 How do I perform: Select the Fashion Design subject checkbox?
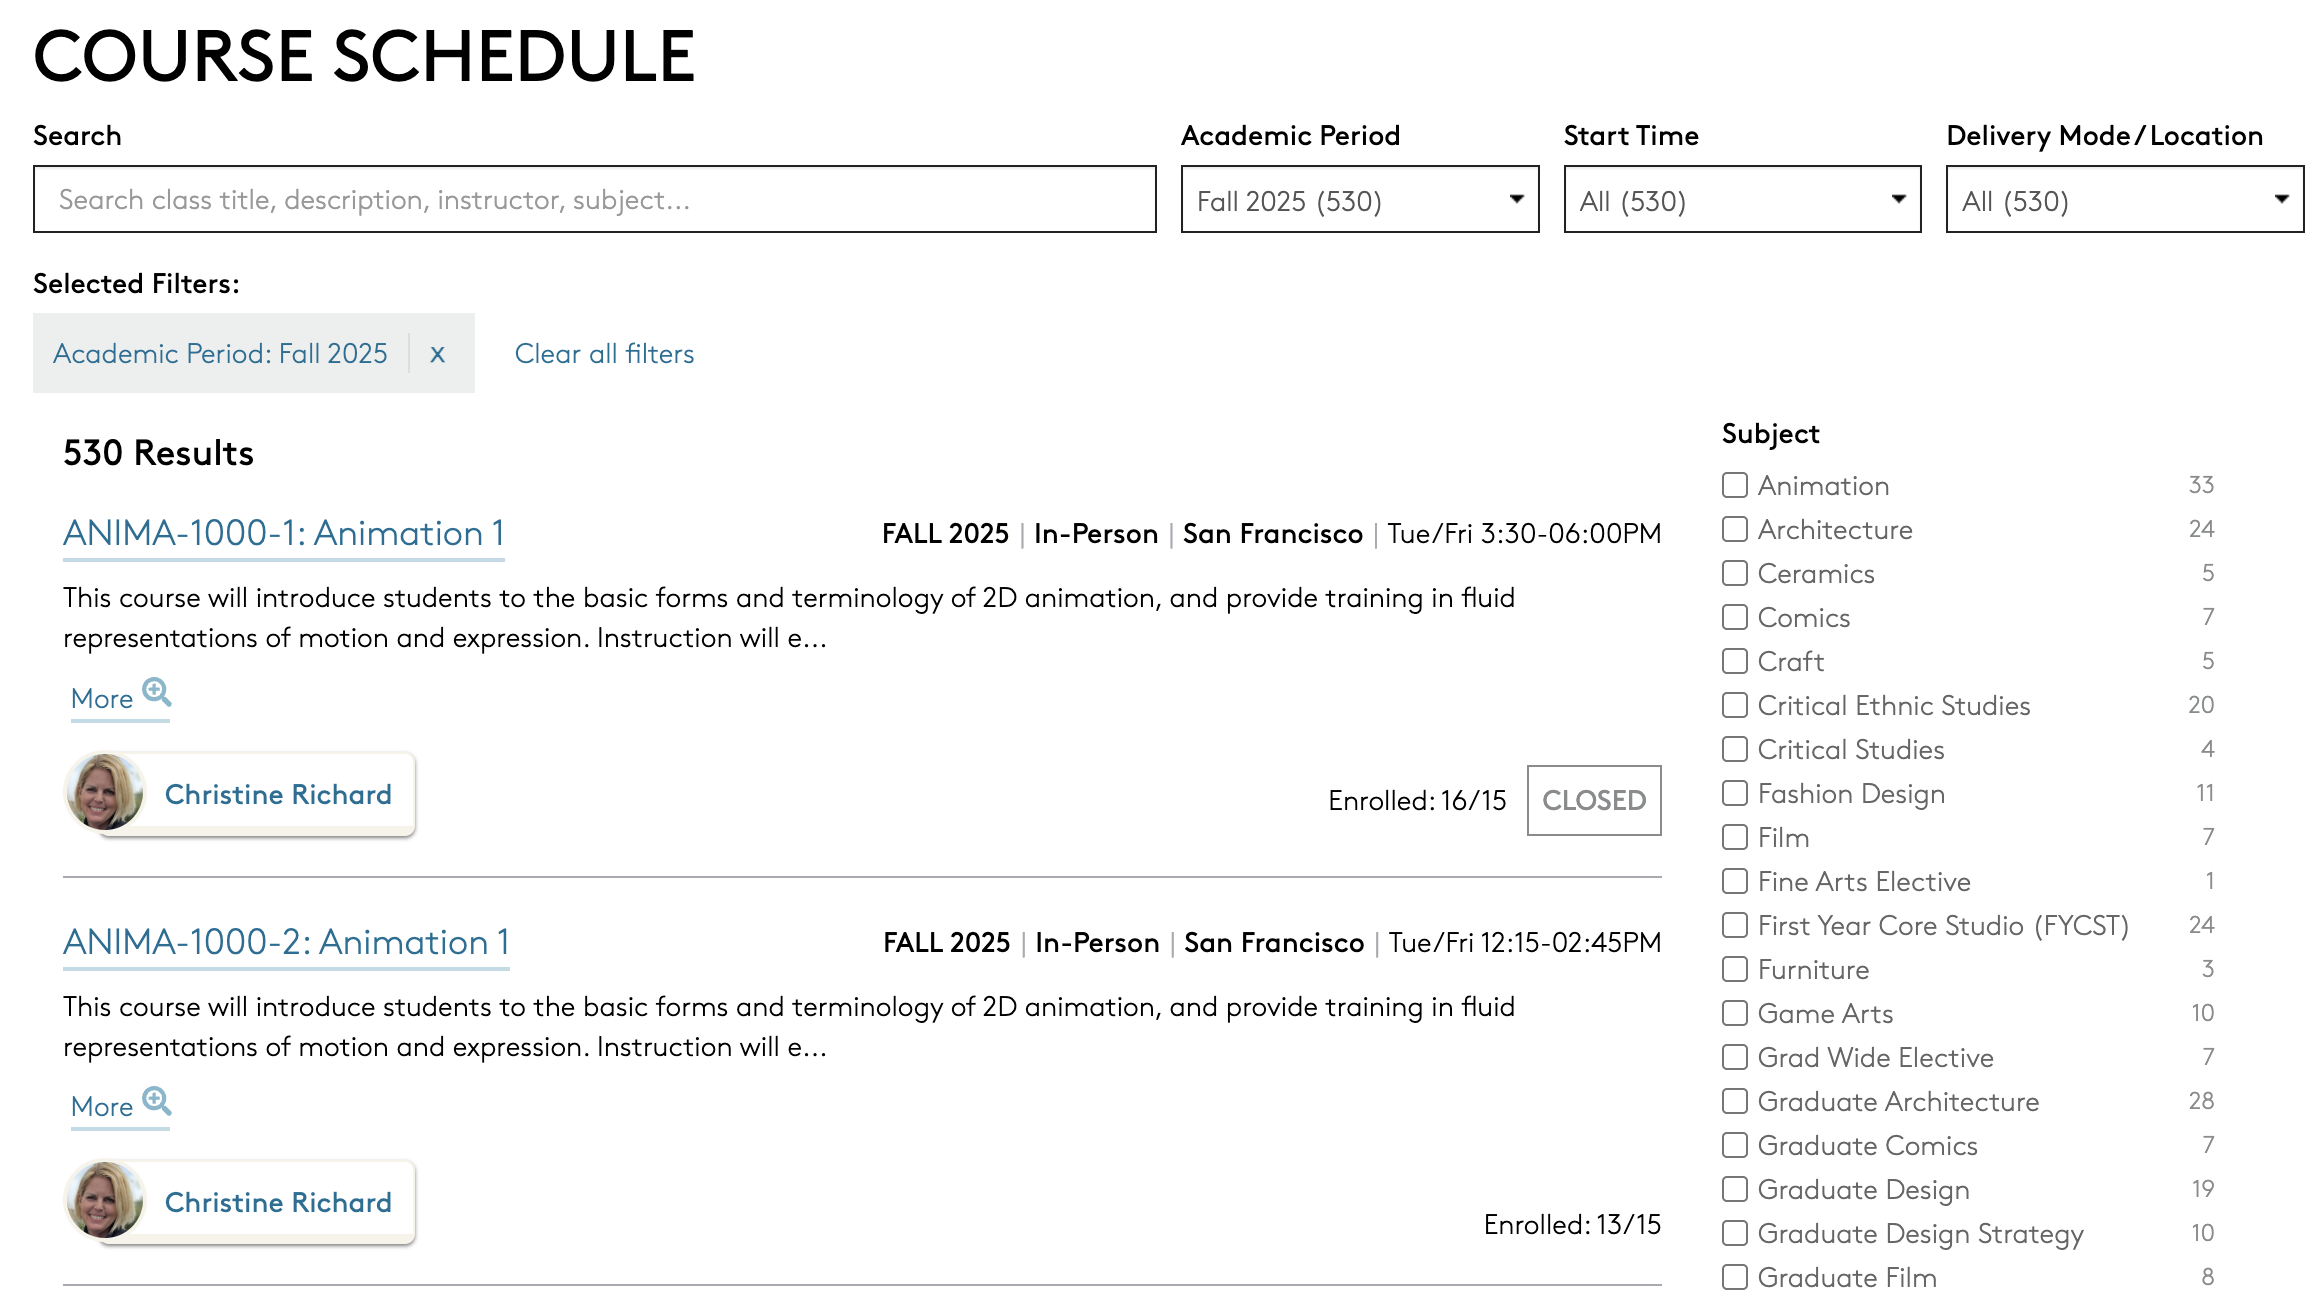coord(1735,794)
